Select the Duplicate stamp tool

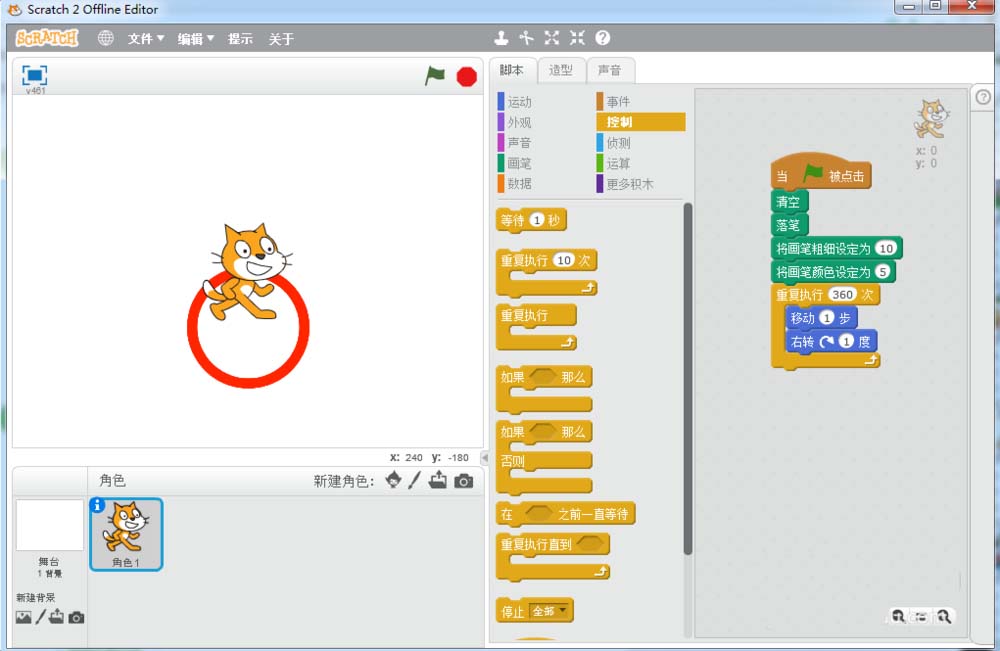click(x=501, y=38)
